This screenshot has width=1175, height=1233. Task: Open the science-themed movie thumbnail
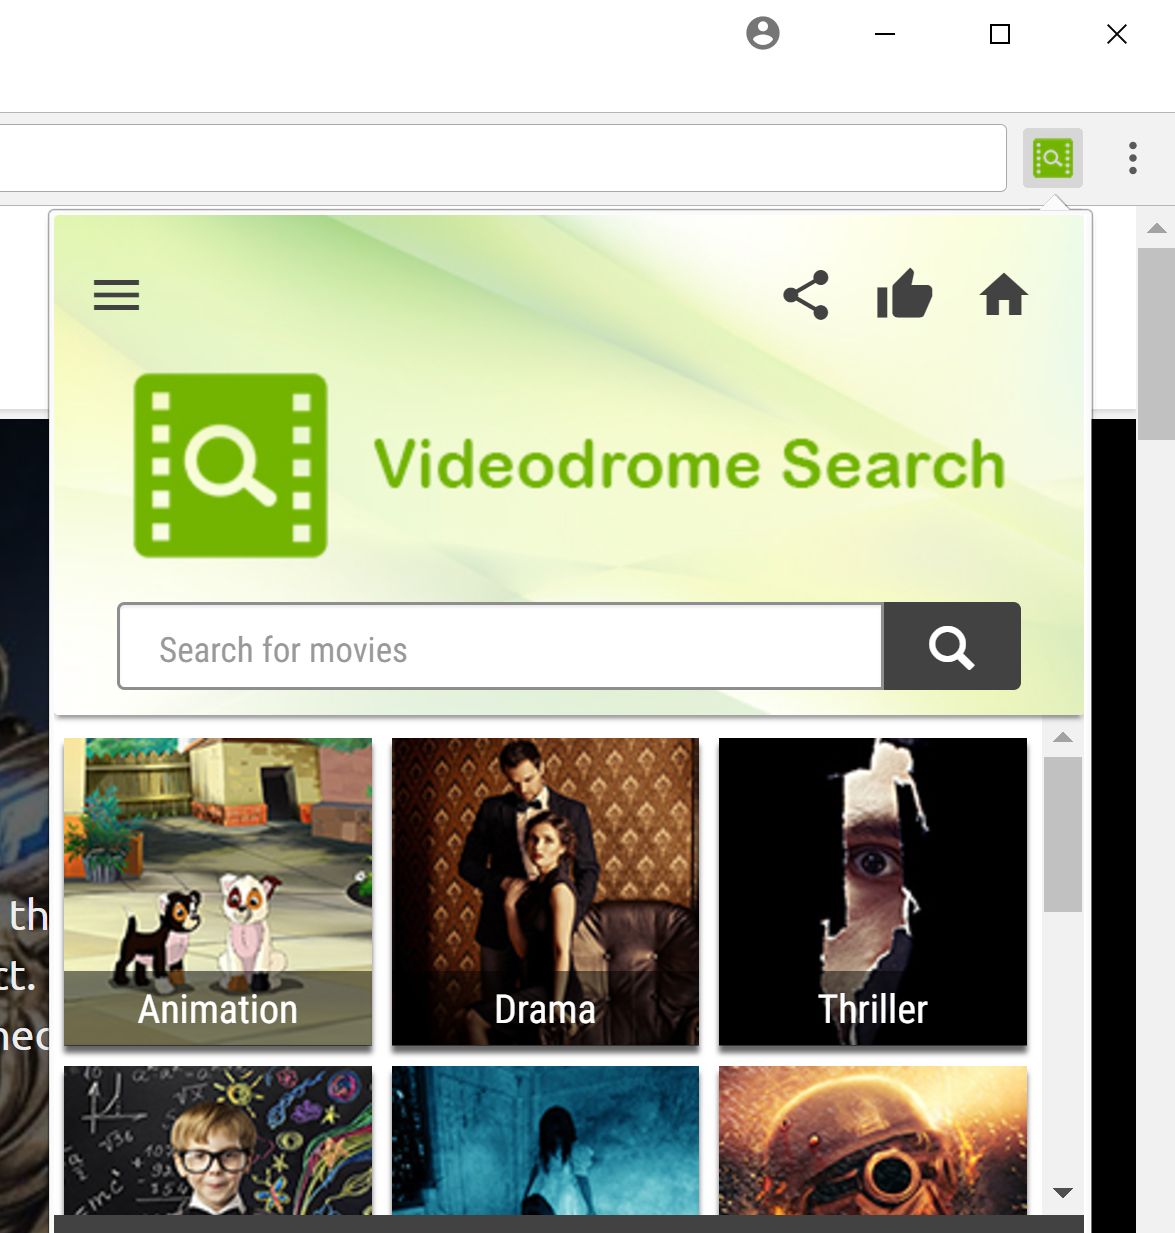[x=217, y=1140]
